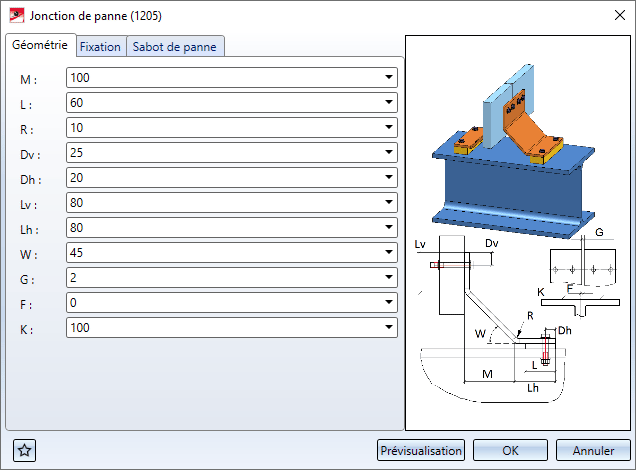Click the application icon in title bar
The width and height of the screenshot is (636, 470).
[16, 16]
